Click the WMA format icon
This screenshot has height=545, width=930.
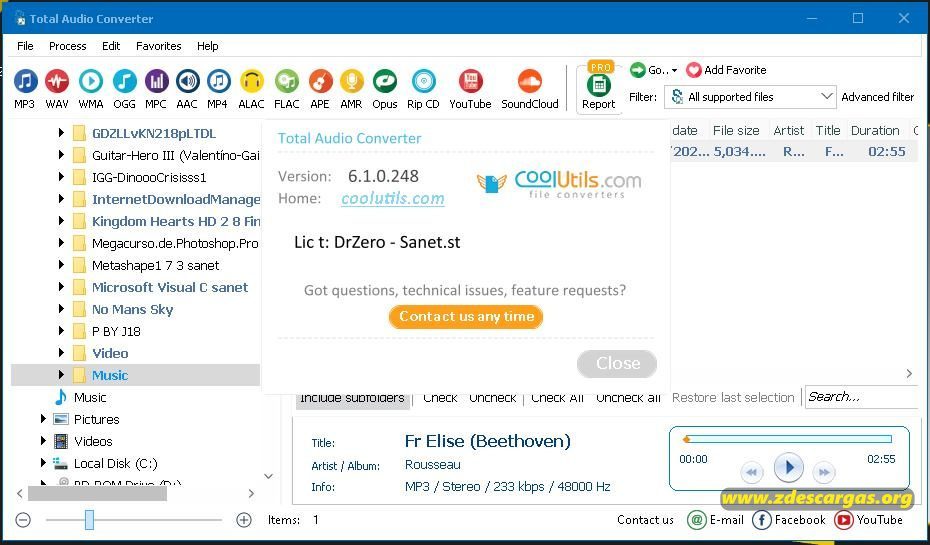(x=91, y=82)
